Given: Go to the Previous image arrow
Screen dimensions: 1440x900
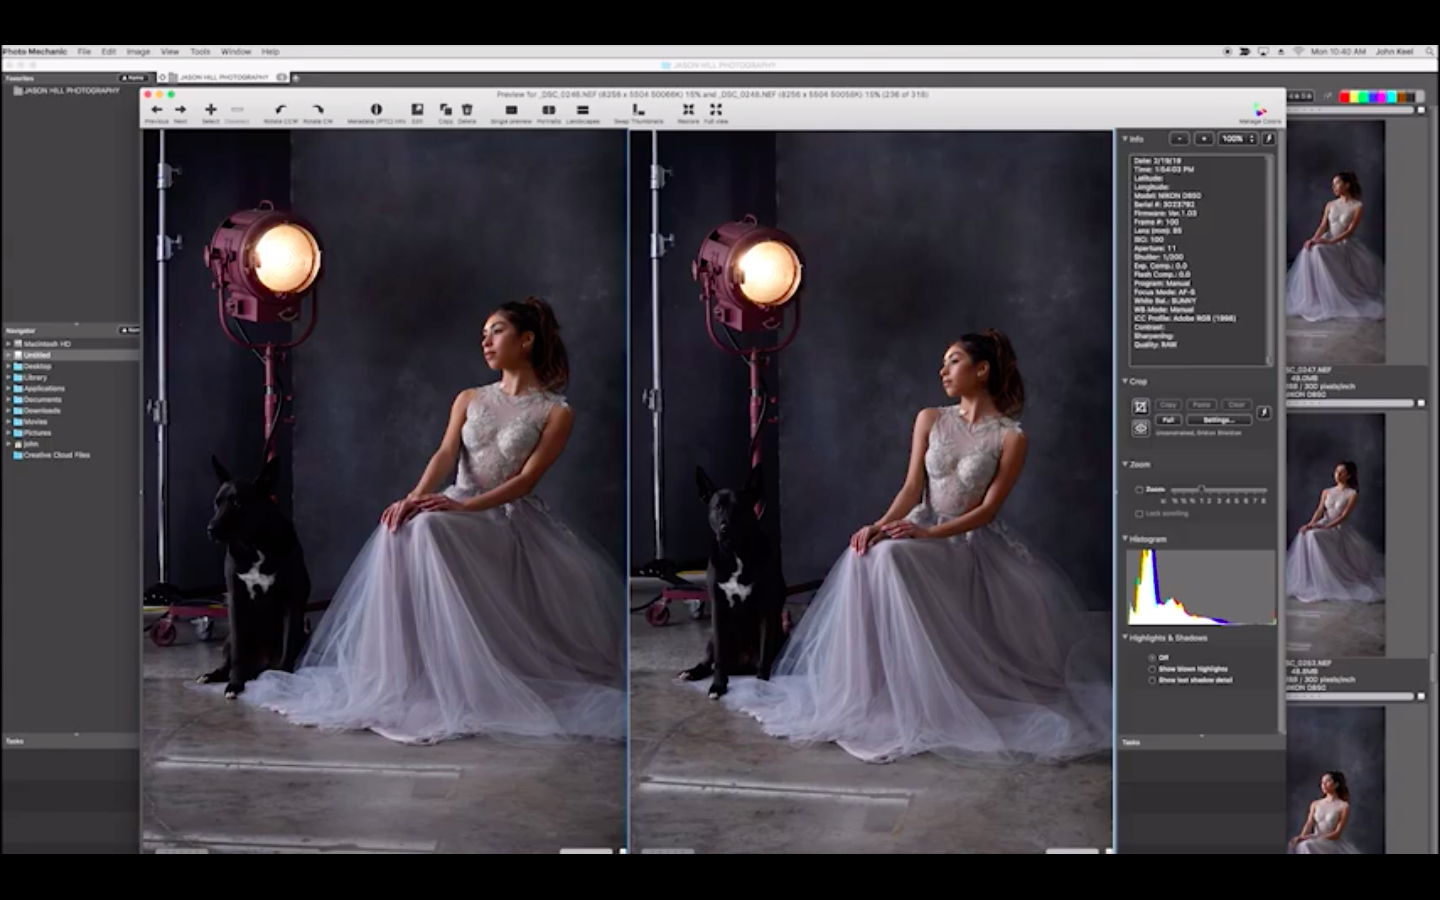Looking at the screenshot, I should 156,110.
